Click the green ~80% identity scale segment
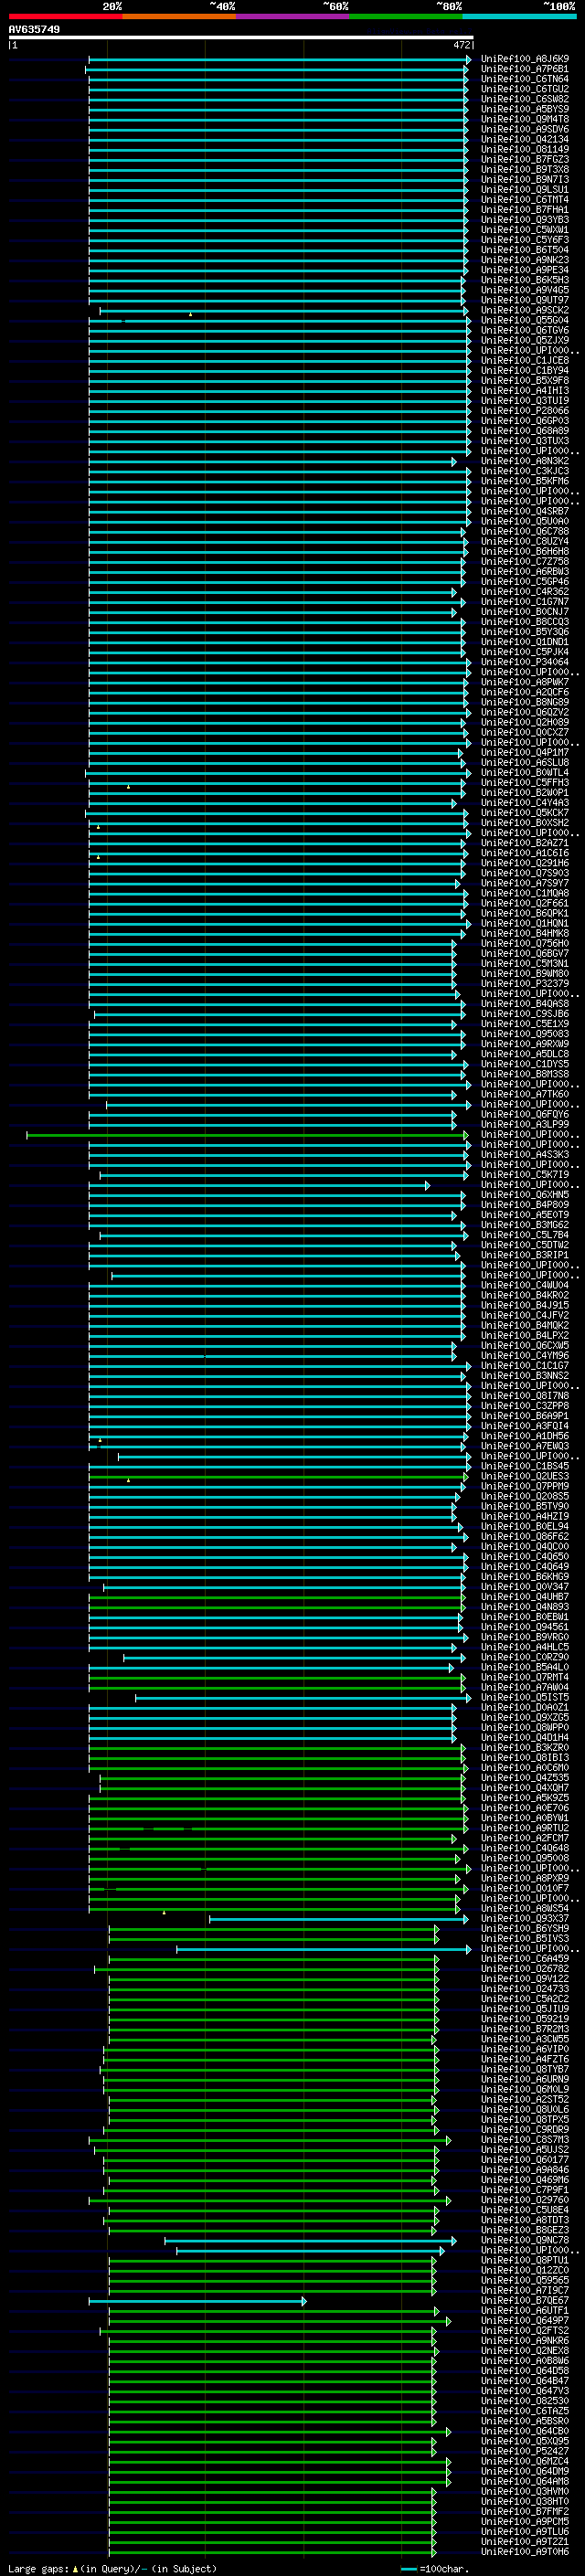585x2576 pixels. [x=406, y=16]
